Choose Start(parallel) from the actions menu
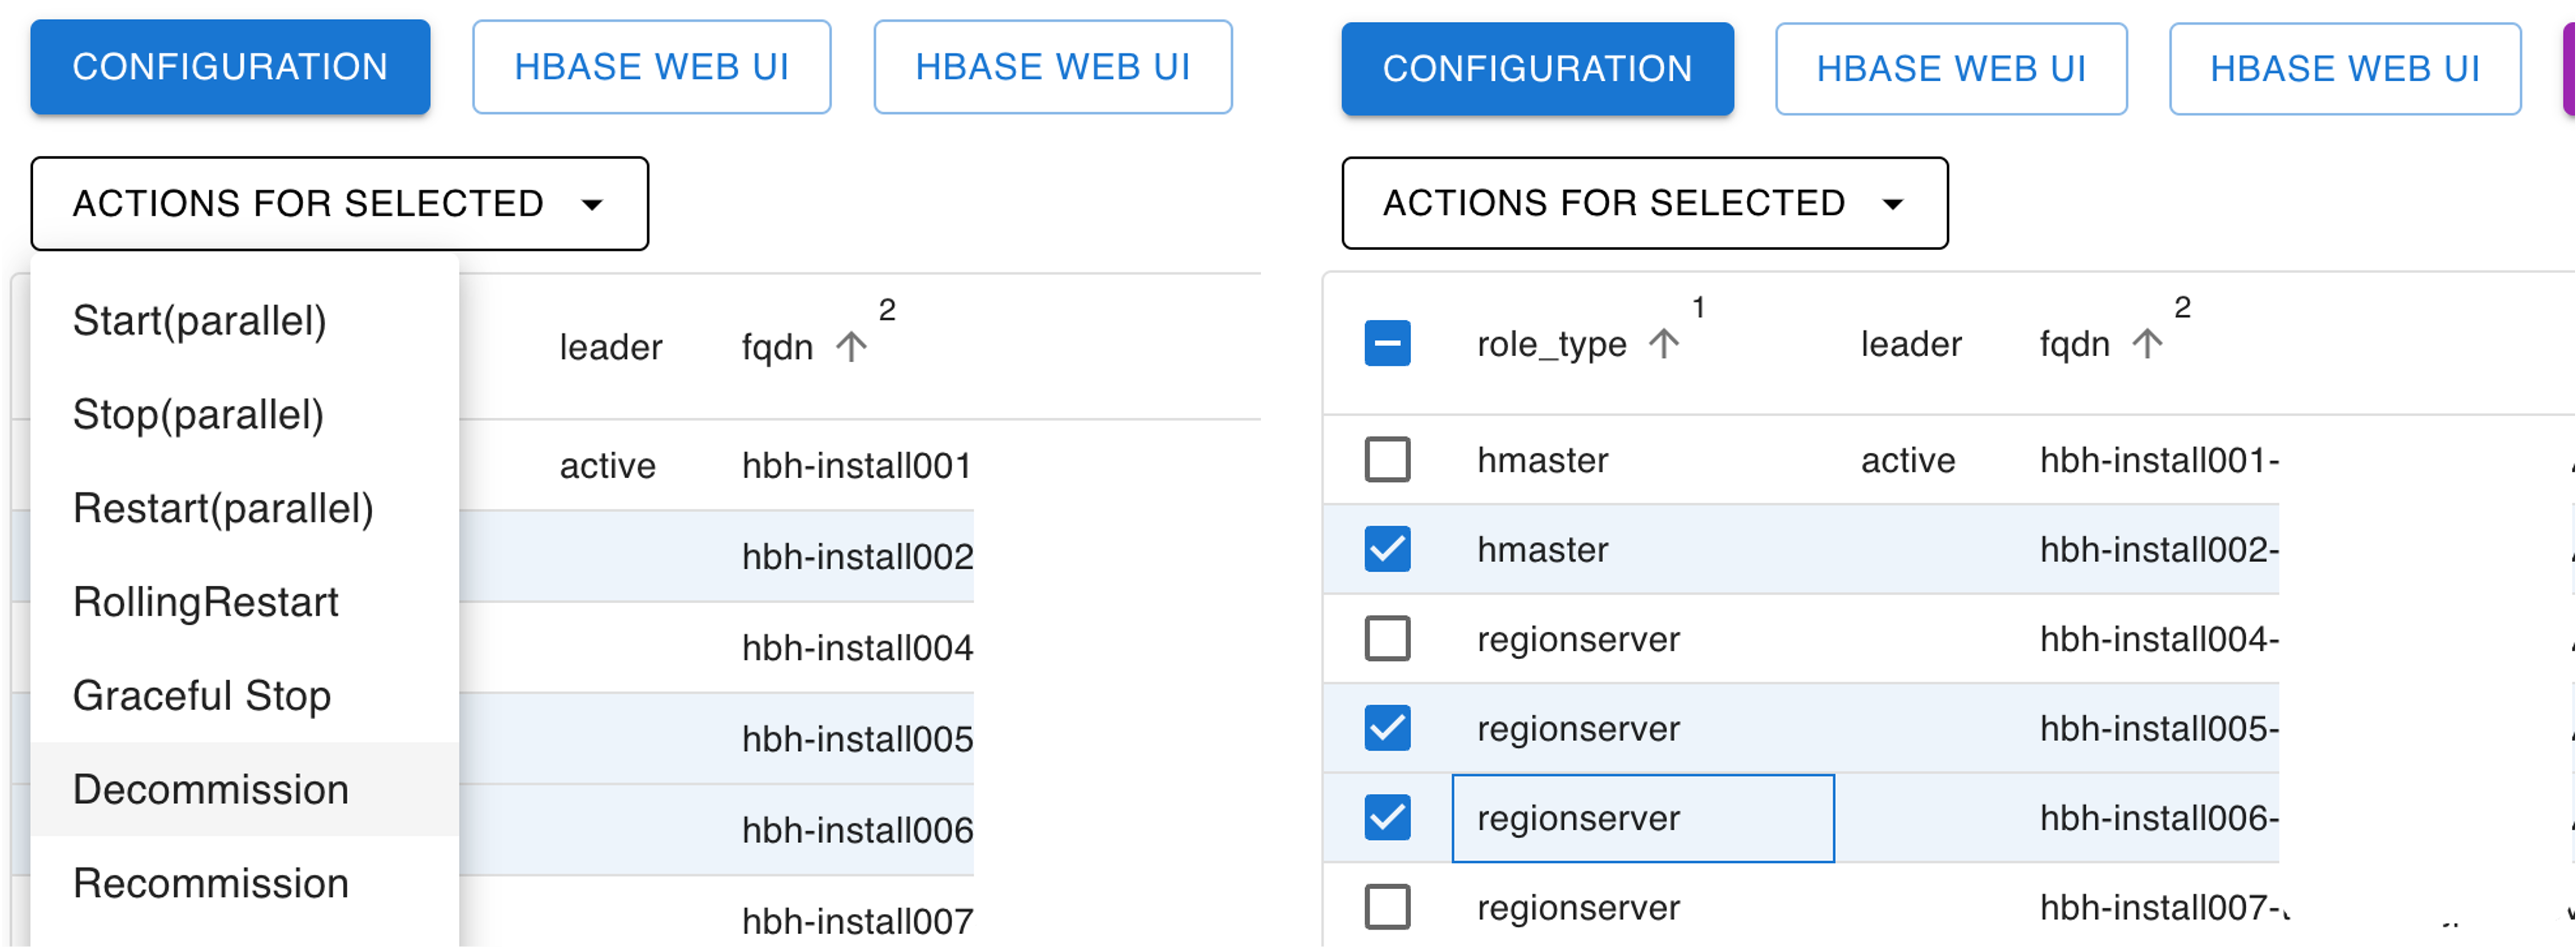The width and height of the screenshot is (2576, 948). coord(245,321)
